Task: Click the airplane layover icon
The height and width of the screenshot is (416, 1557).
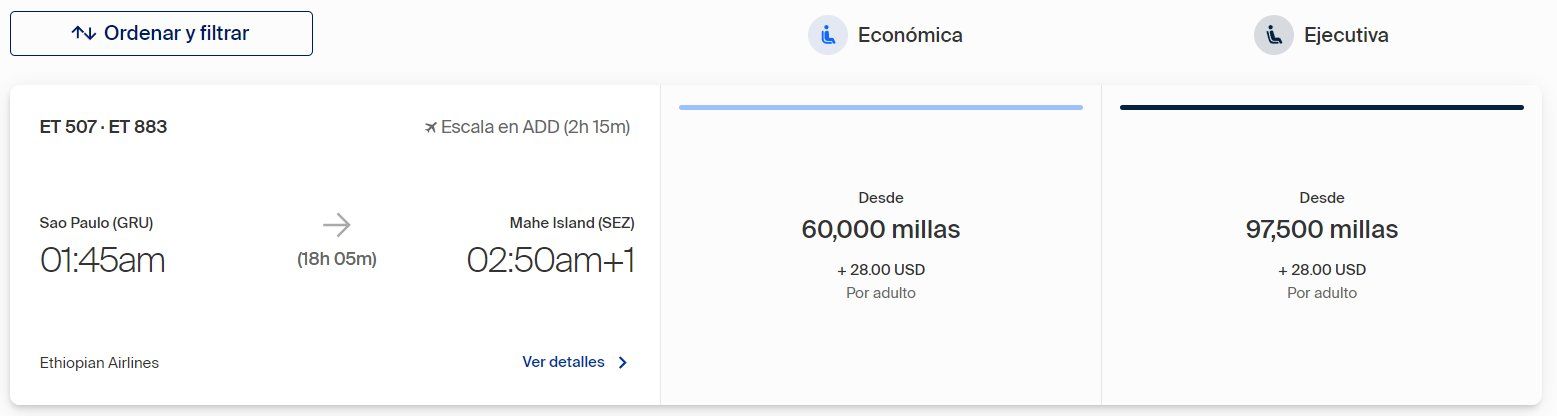Action: coord(431,127)
